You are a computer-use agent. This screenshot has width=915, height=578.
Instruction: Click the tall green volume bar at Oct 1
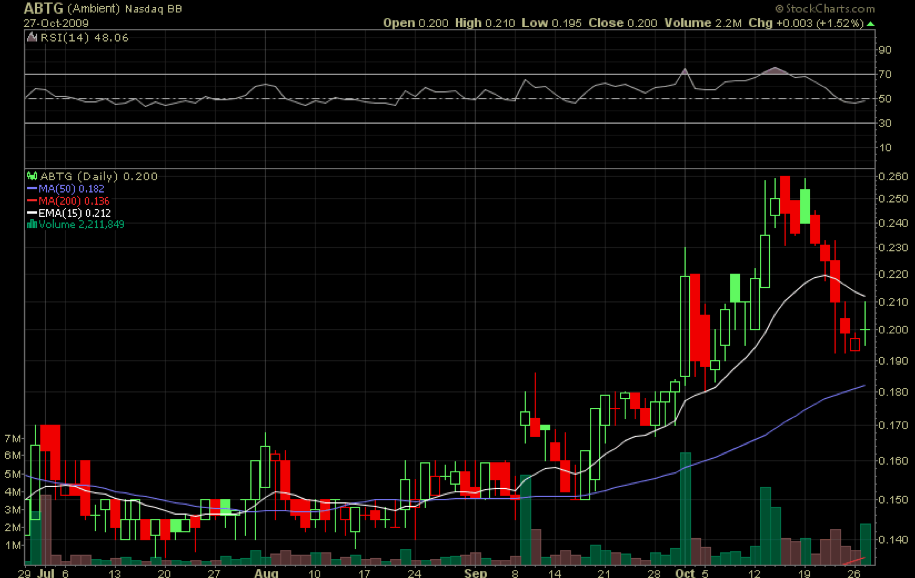[686, 509]
